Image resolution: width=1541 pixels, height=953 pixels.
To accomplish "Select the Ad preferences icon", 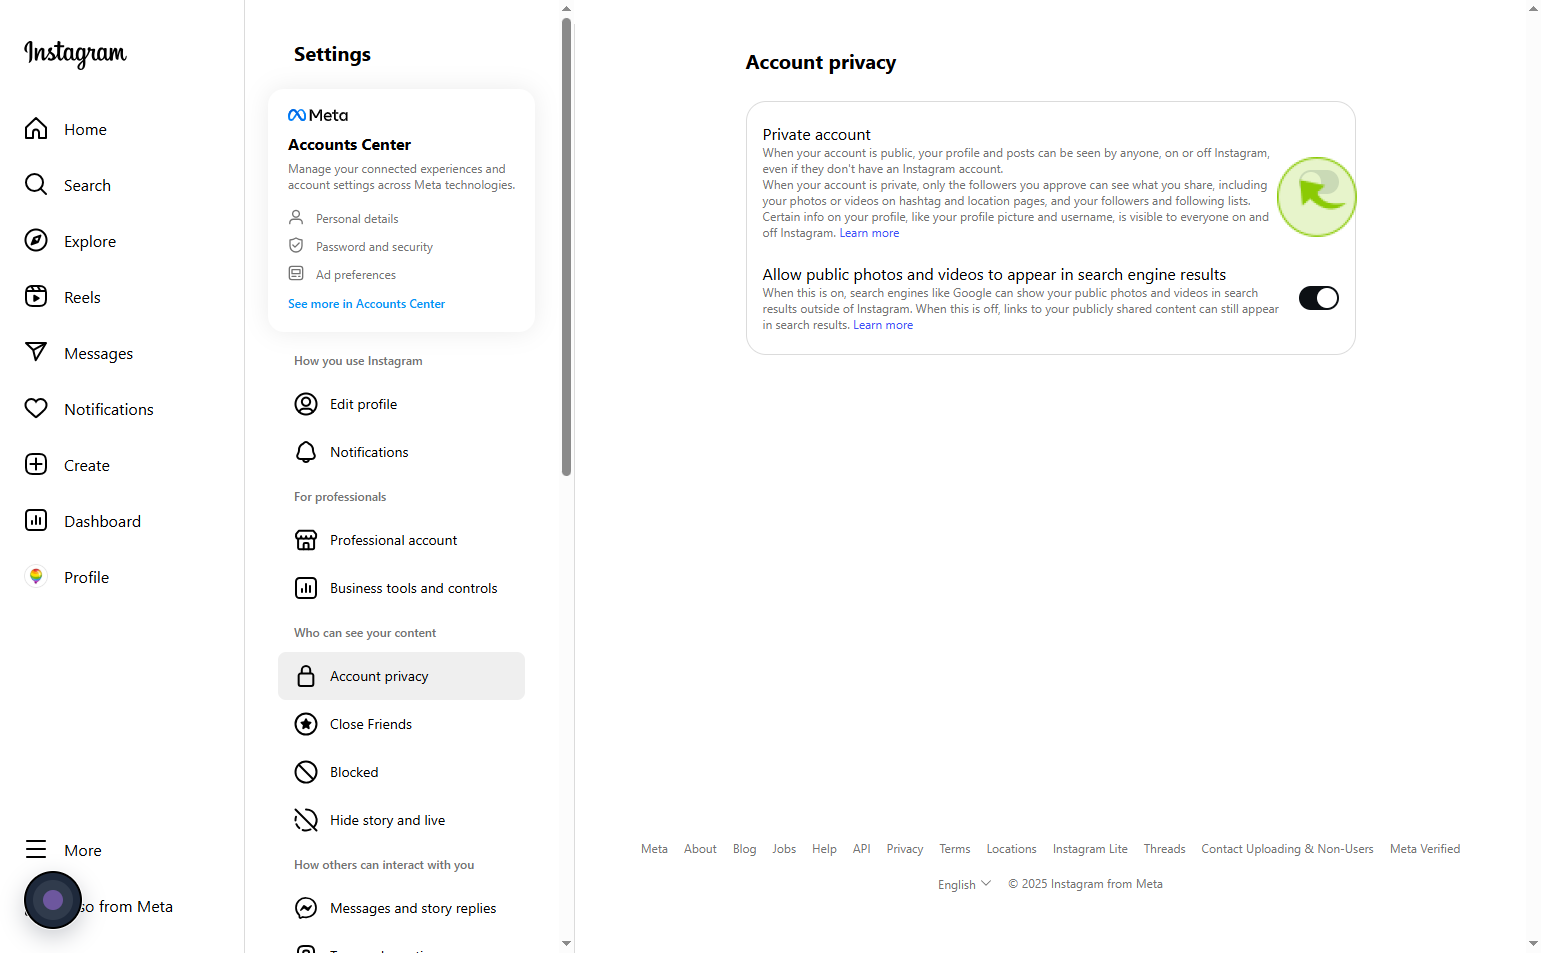I will (296, 273).
